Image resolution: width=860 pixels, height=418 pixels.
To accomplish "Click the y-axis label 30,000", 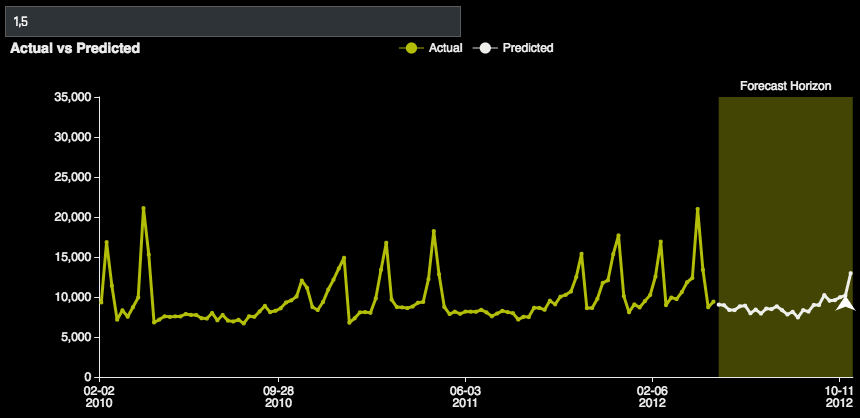I will (72, 138).
